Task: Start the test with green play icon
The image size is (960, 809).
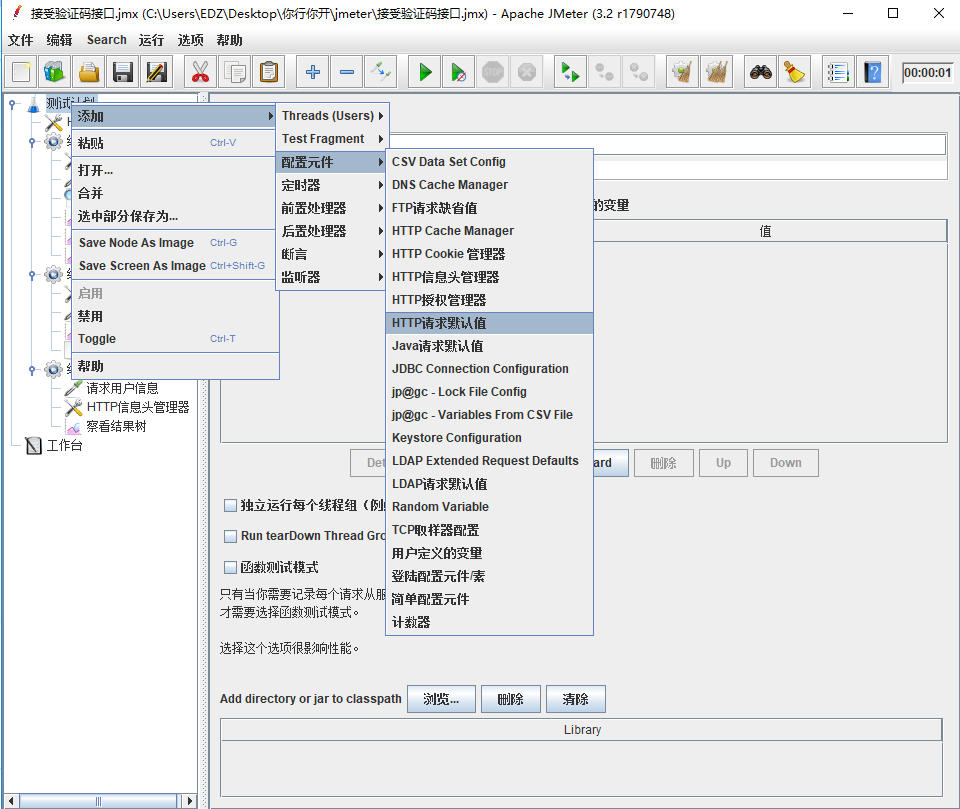Action: pyautogui.click(x=424, y=72)
